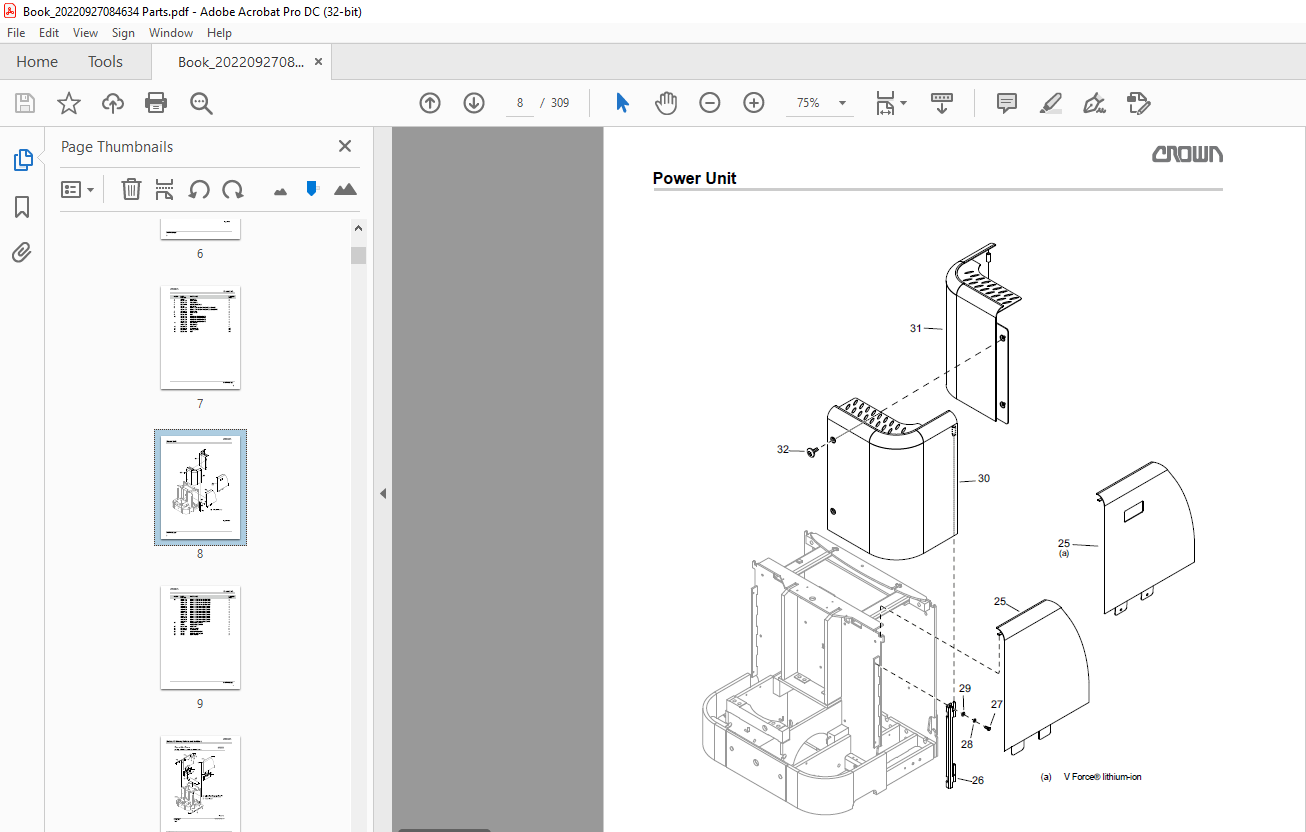Open the File menu
This screenshot has height=832, width=1306.
[x=16, y=33]
